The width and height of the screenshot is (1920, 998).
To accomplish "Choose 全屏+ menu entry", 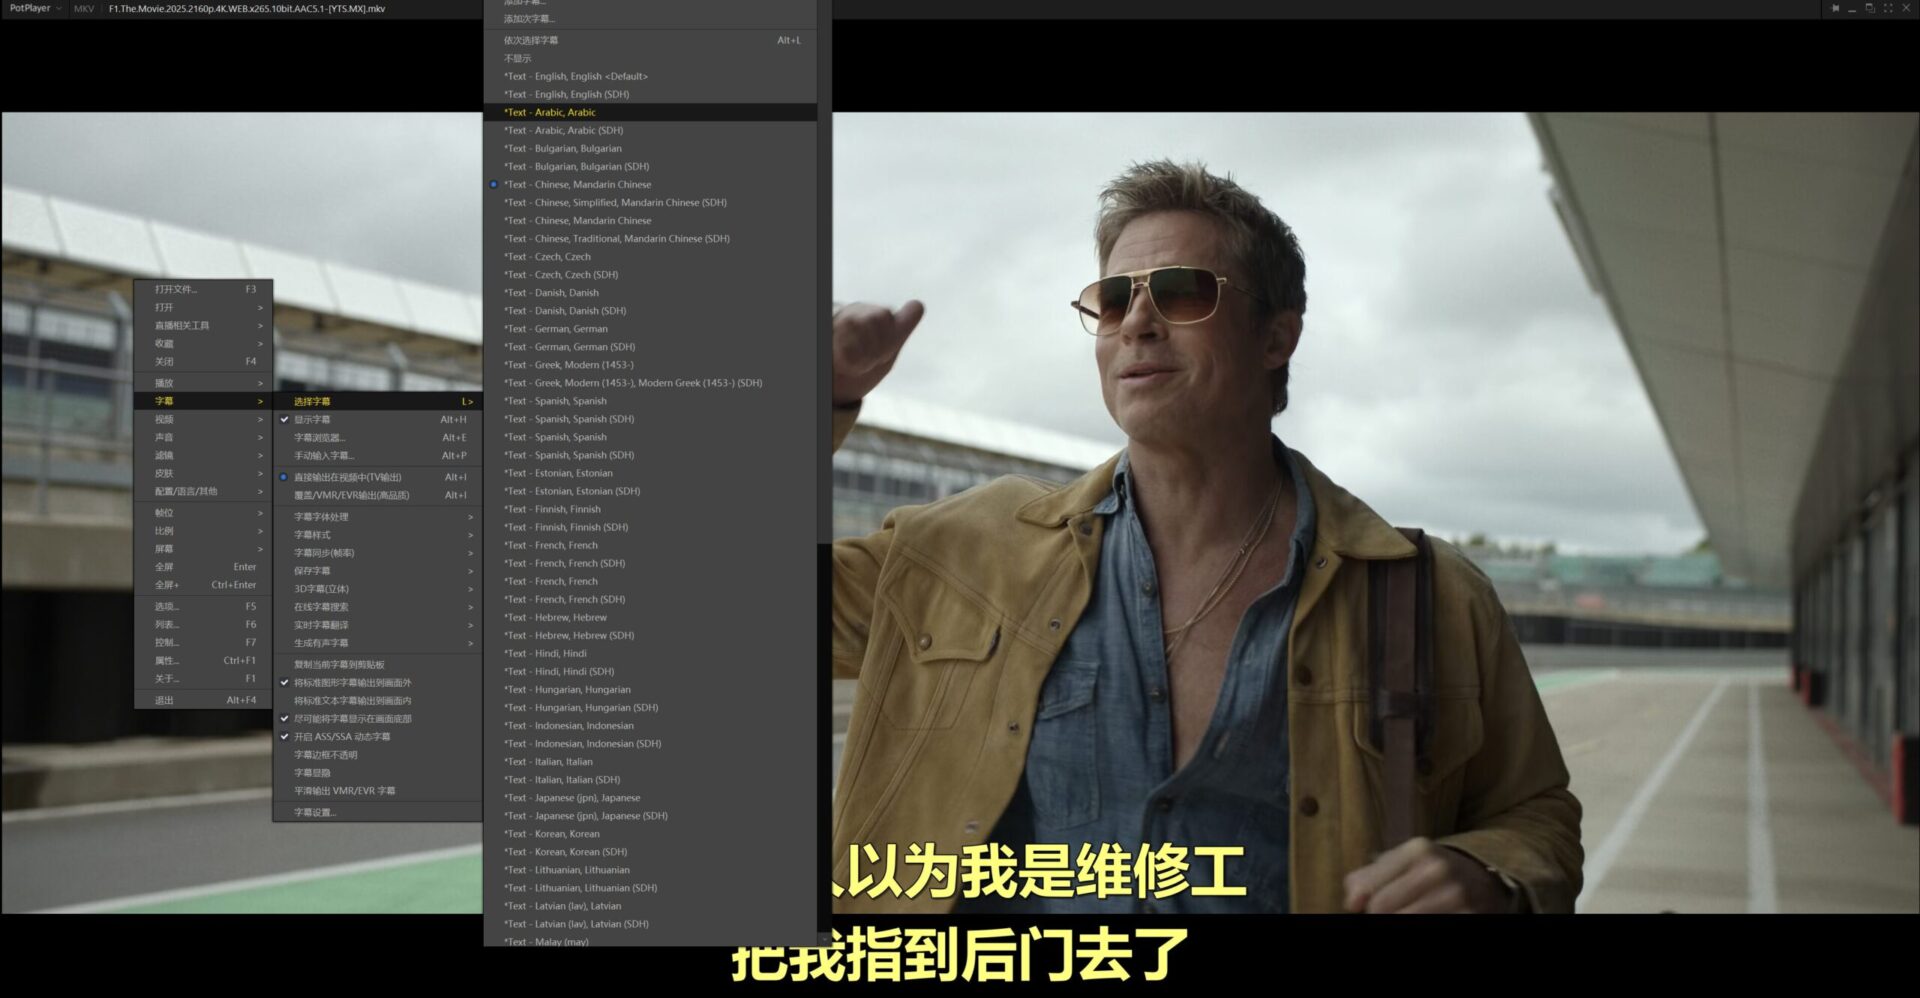I will [x=204, y=585].
